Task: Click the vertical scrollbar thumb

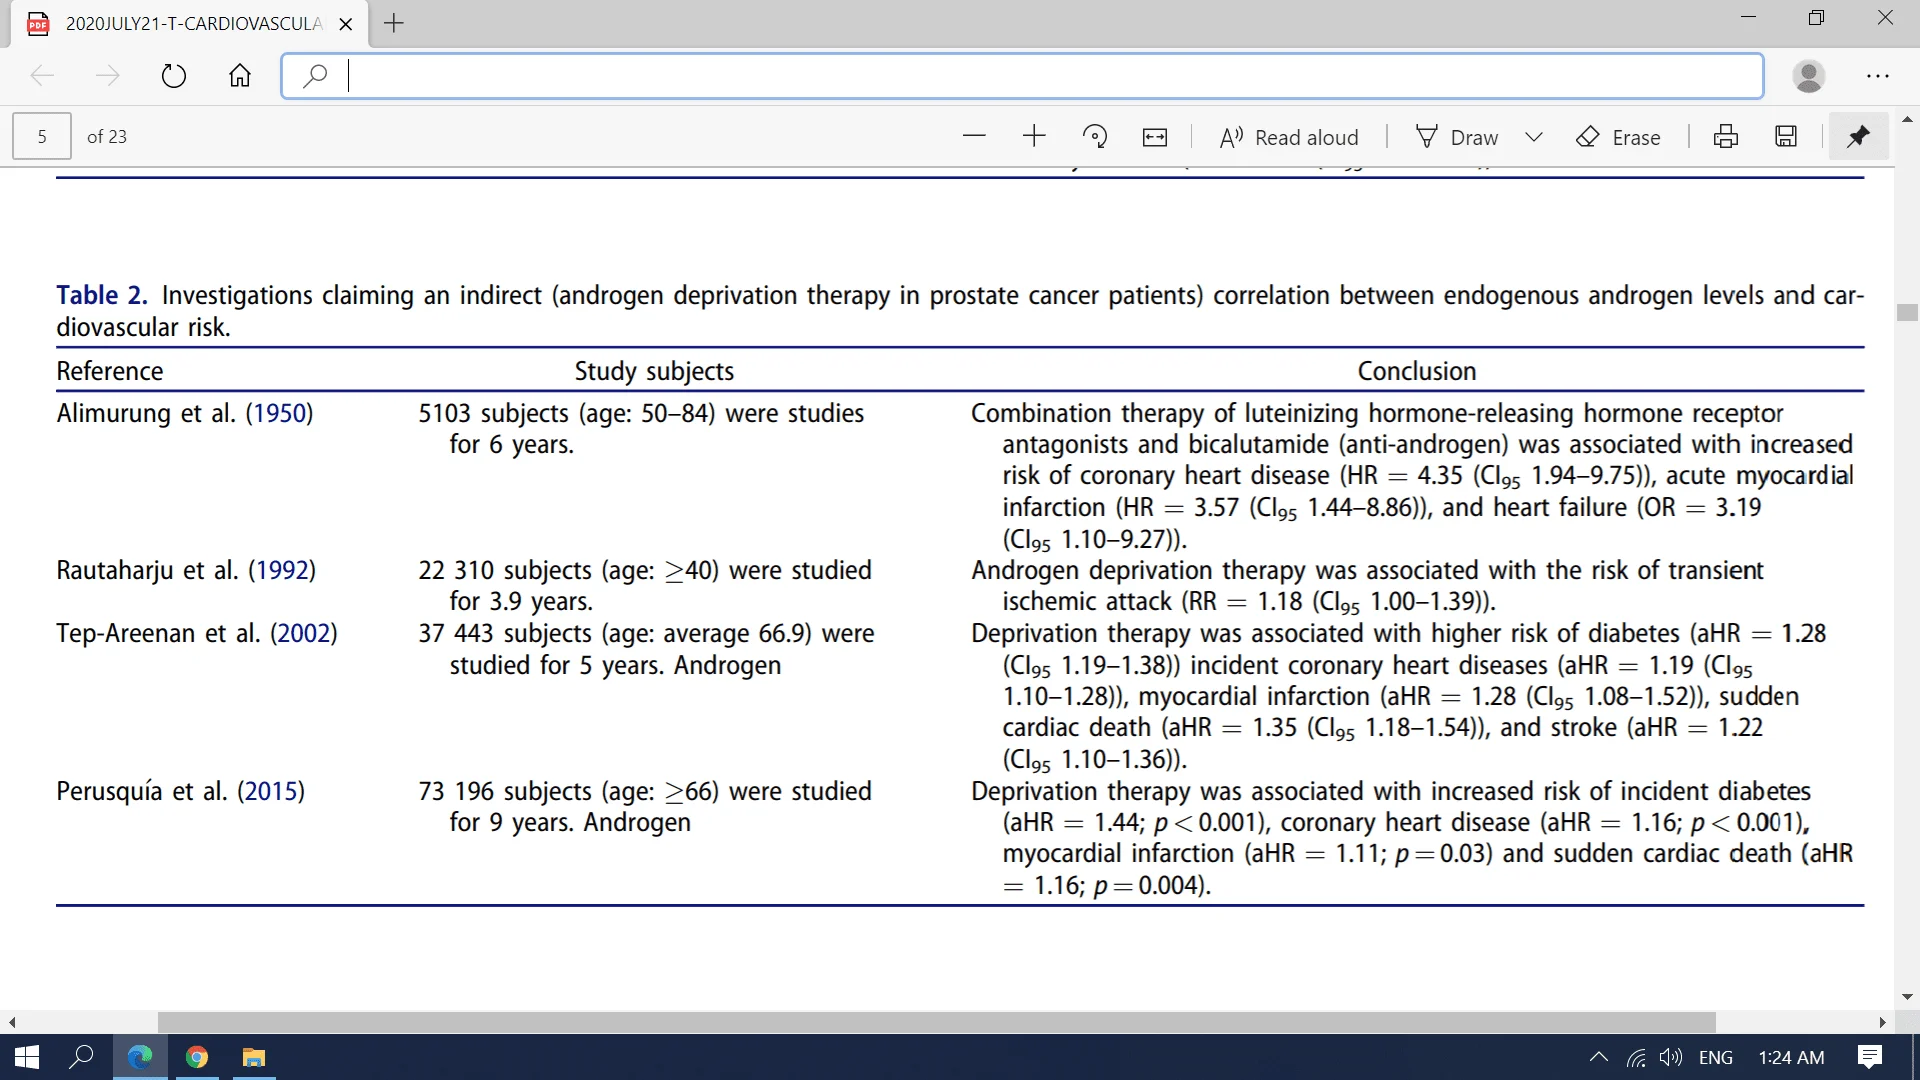Action: (x=1907, y=313)
